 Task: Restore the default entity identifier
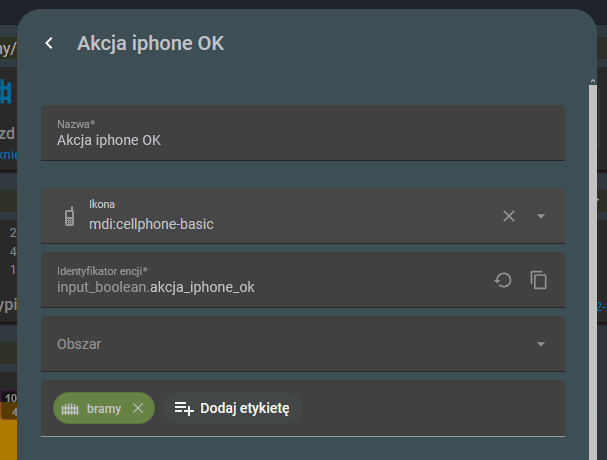(504, 280)
